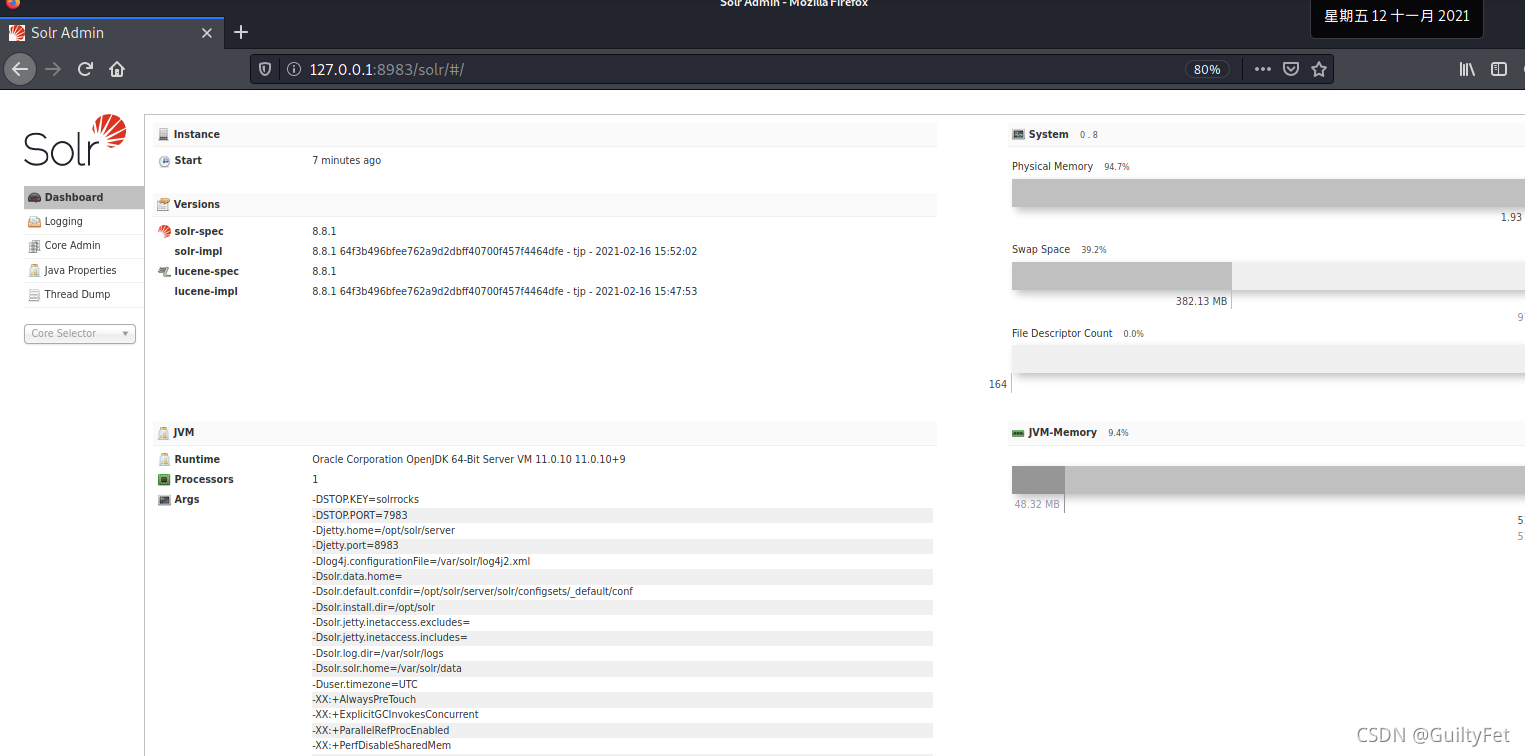Screen dimensions: 1525x756
Task: Click the date display in top panel
Action: 1396,17
